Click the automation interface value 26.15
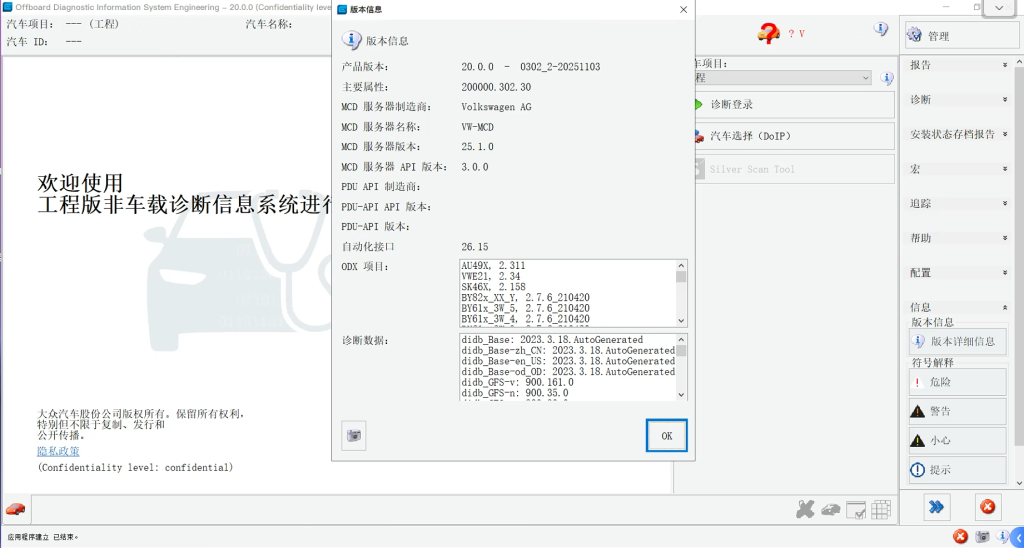 tap(474, 247)
